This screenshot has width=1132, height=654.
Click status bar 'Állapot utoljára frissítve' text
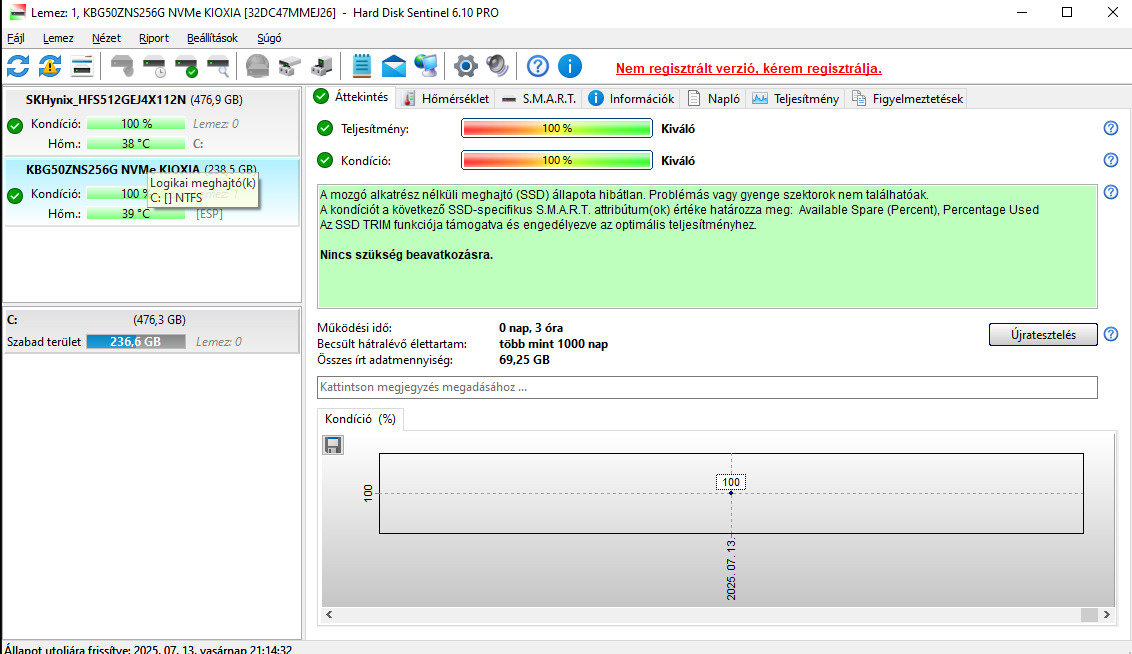click(148, 649)
